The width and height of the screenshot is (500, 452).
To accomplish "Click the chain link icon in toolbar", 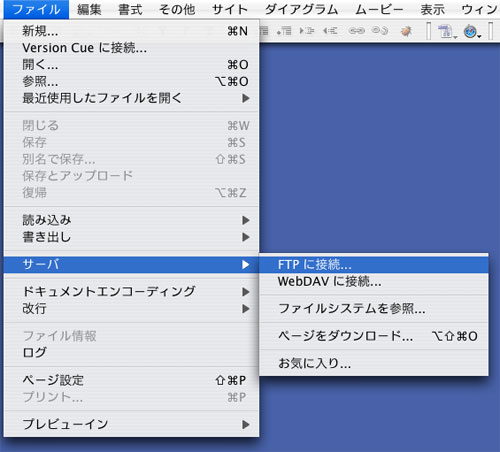I will coord(357,31).
